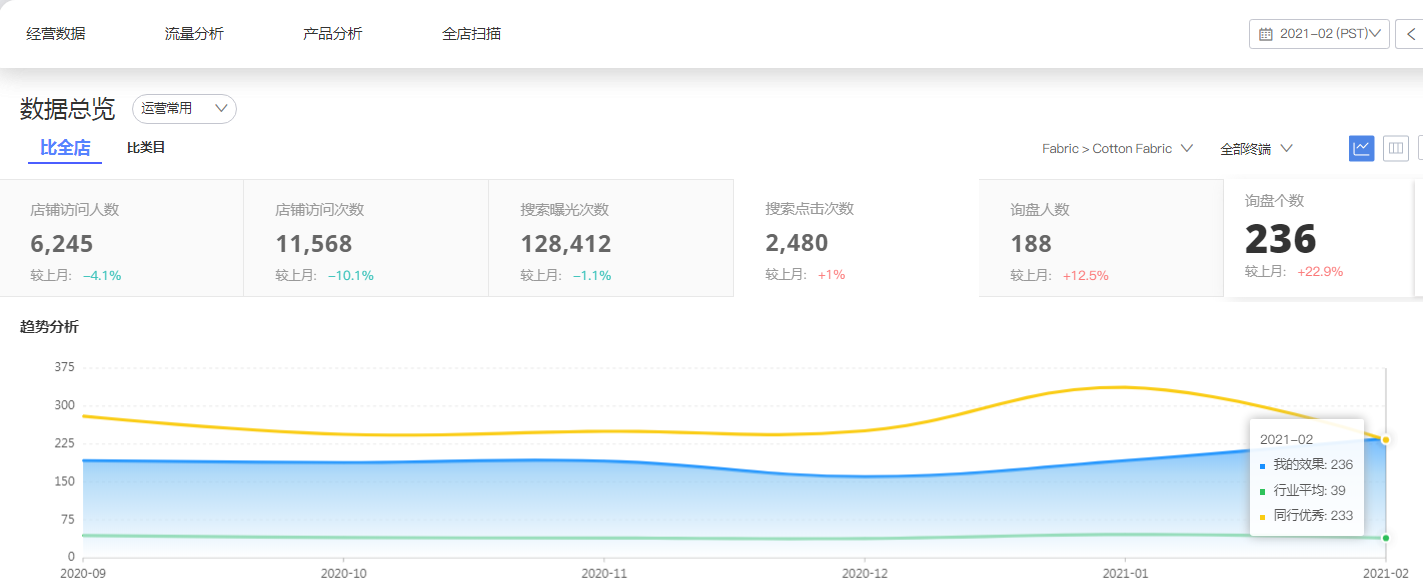Open the 全店扫描 menu
Image resolution: width=1423 pixels, height=586 pixels.
click(x=471, y=34)
